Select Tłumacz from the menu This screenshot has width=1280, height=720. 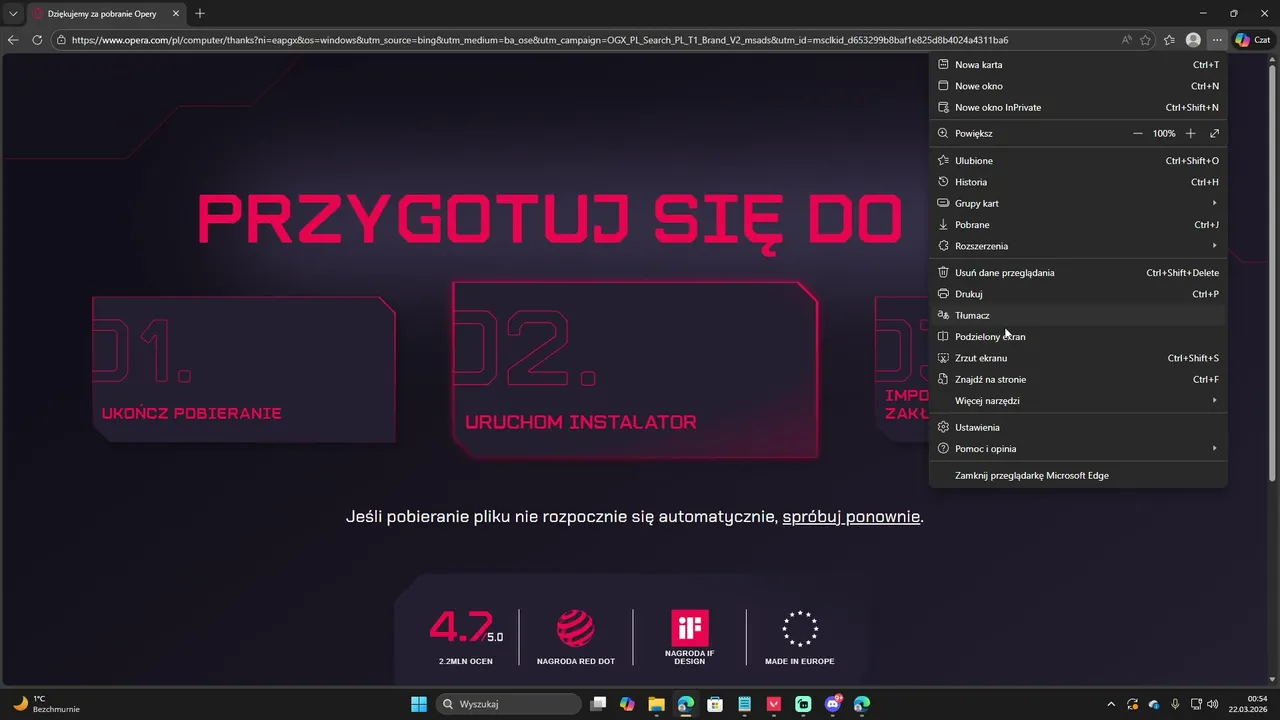pos(1078,315)
